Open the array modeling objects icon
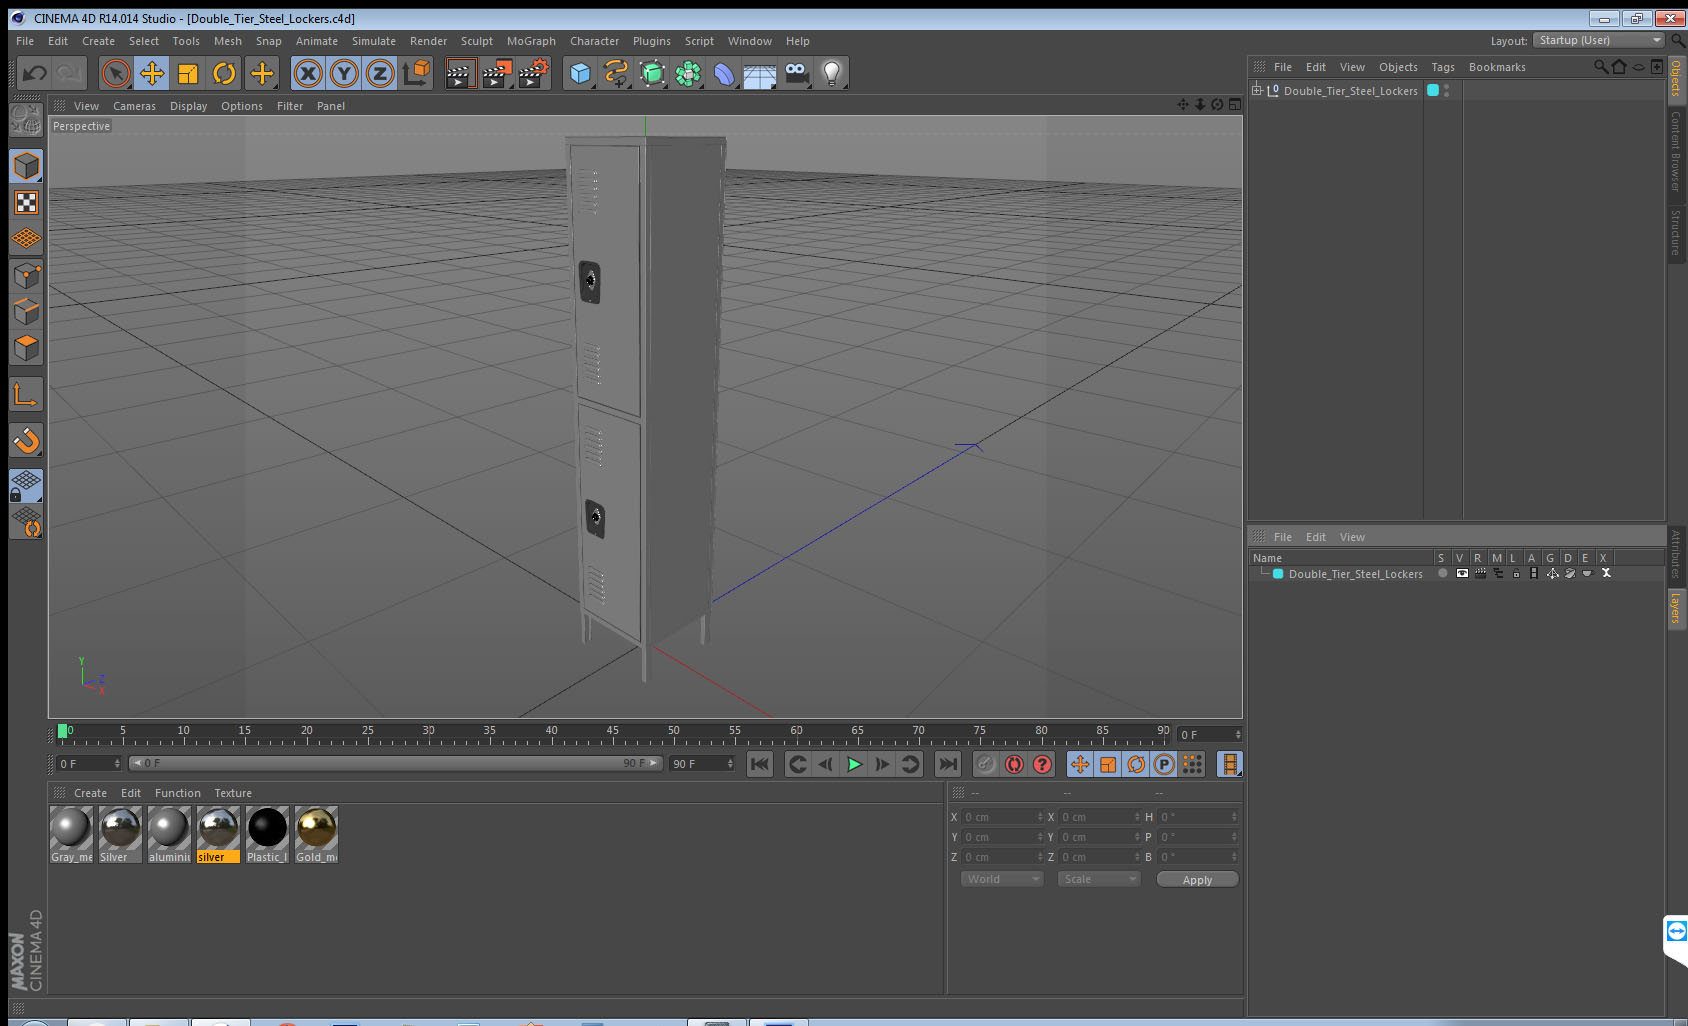 [688, 73]
